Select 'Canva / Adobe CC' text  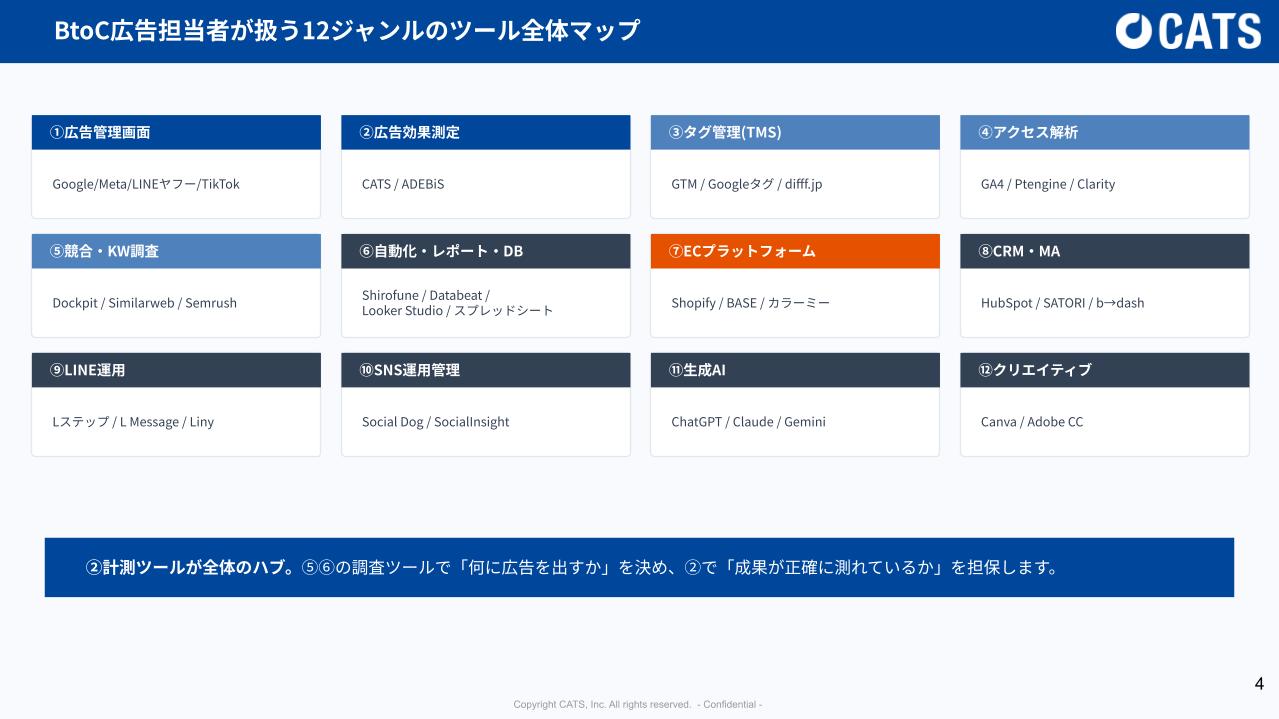pyautogui.click(x=1032, y=422)
